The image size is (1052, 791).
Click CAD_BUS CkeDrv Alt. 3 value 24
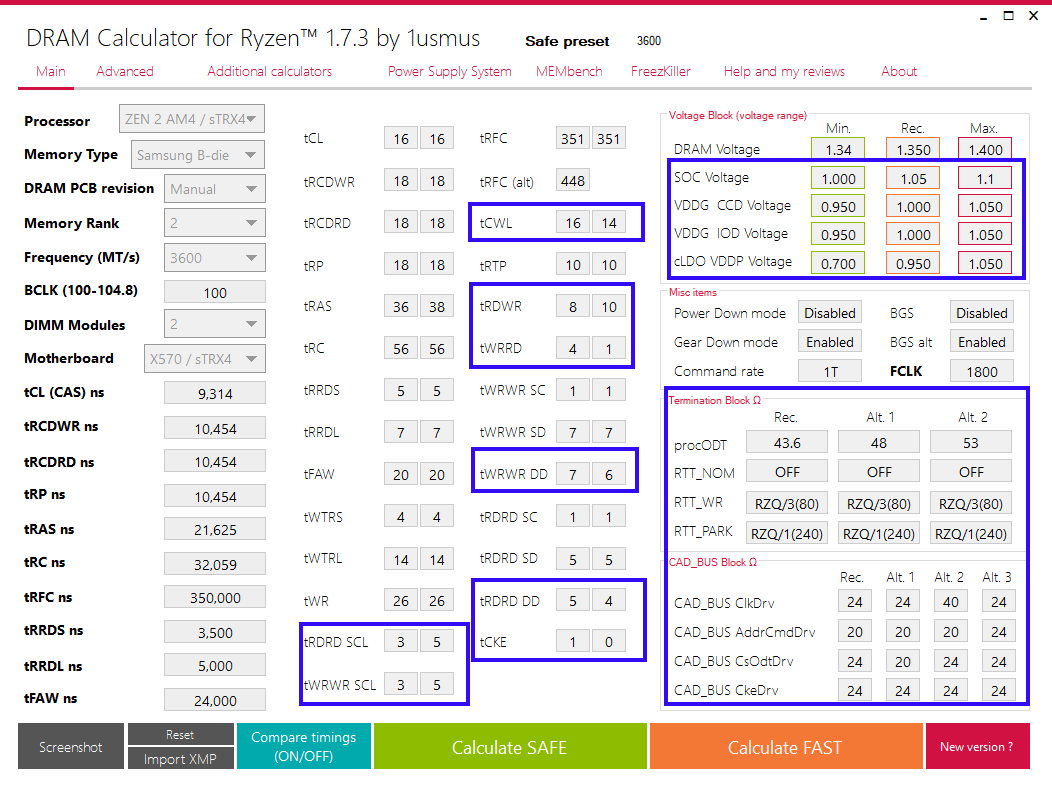pyautogui.click(x=998, y=690)
